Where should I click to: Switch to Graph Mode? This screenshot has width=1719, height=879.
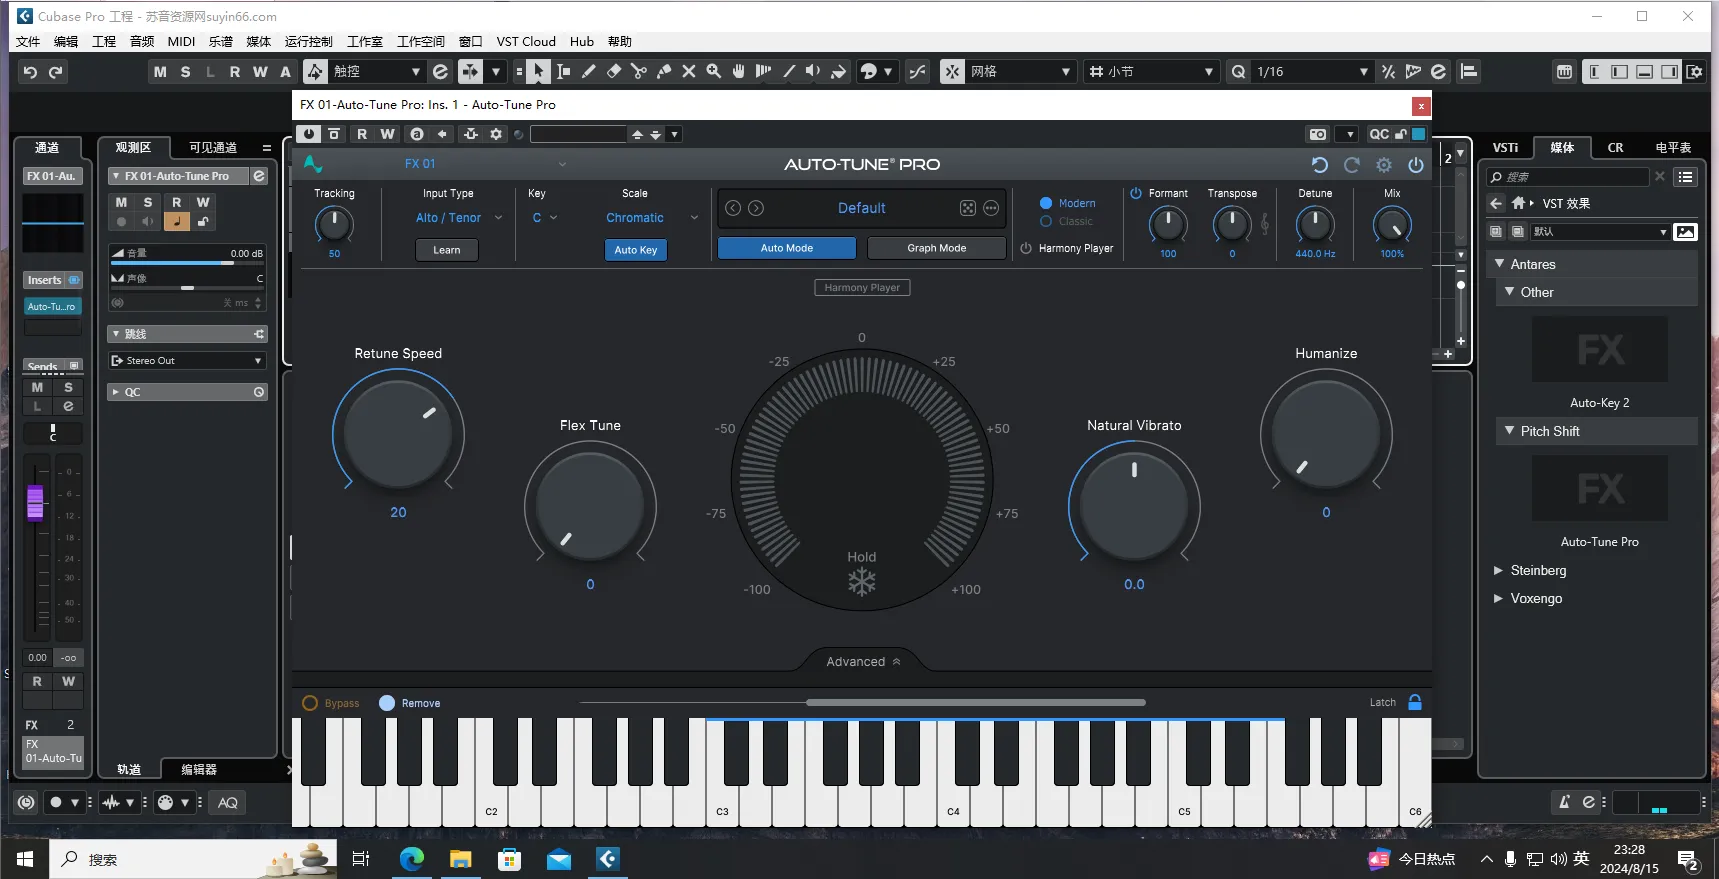coord(937,248)
